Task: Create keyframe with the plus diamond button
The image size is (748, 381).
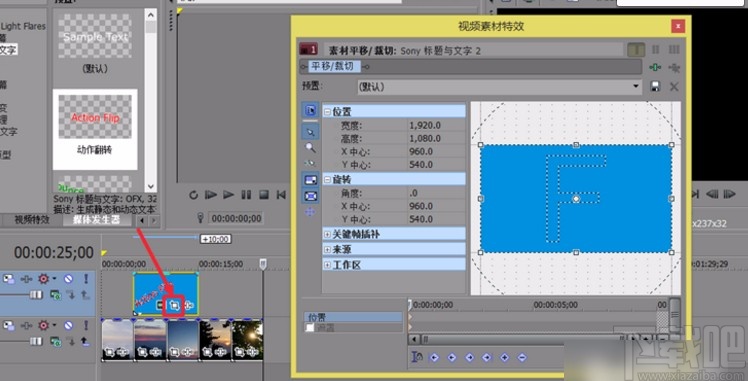Action: (x=504, y=357)
